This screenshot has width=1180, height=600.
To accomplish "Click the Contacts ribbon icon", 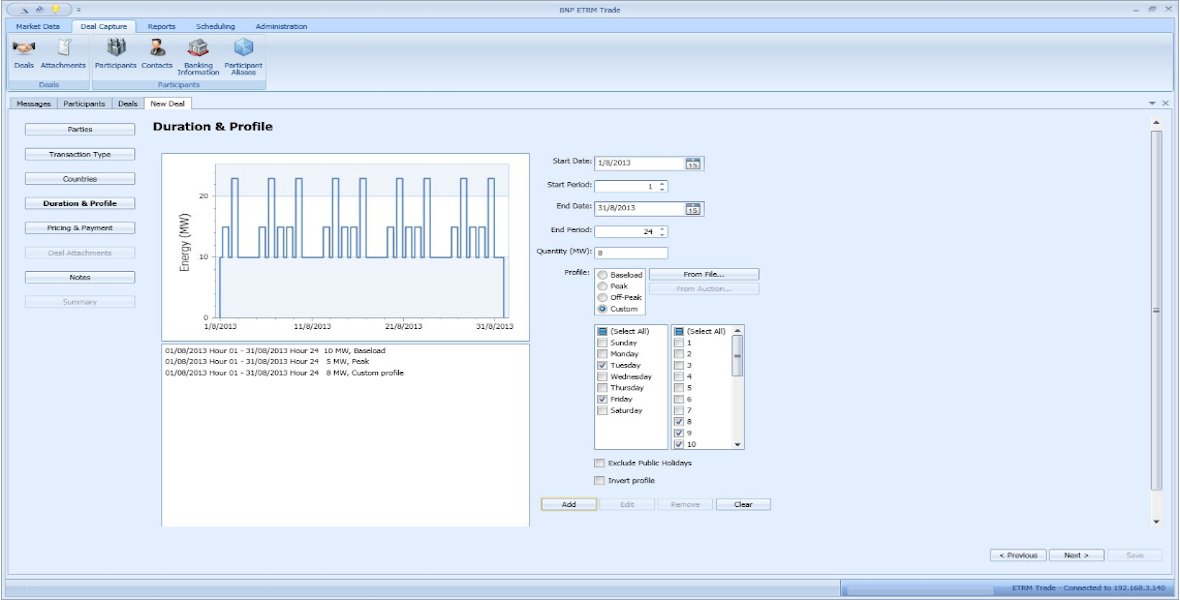I will coord(157,52).
